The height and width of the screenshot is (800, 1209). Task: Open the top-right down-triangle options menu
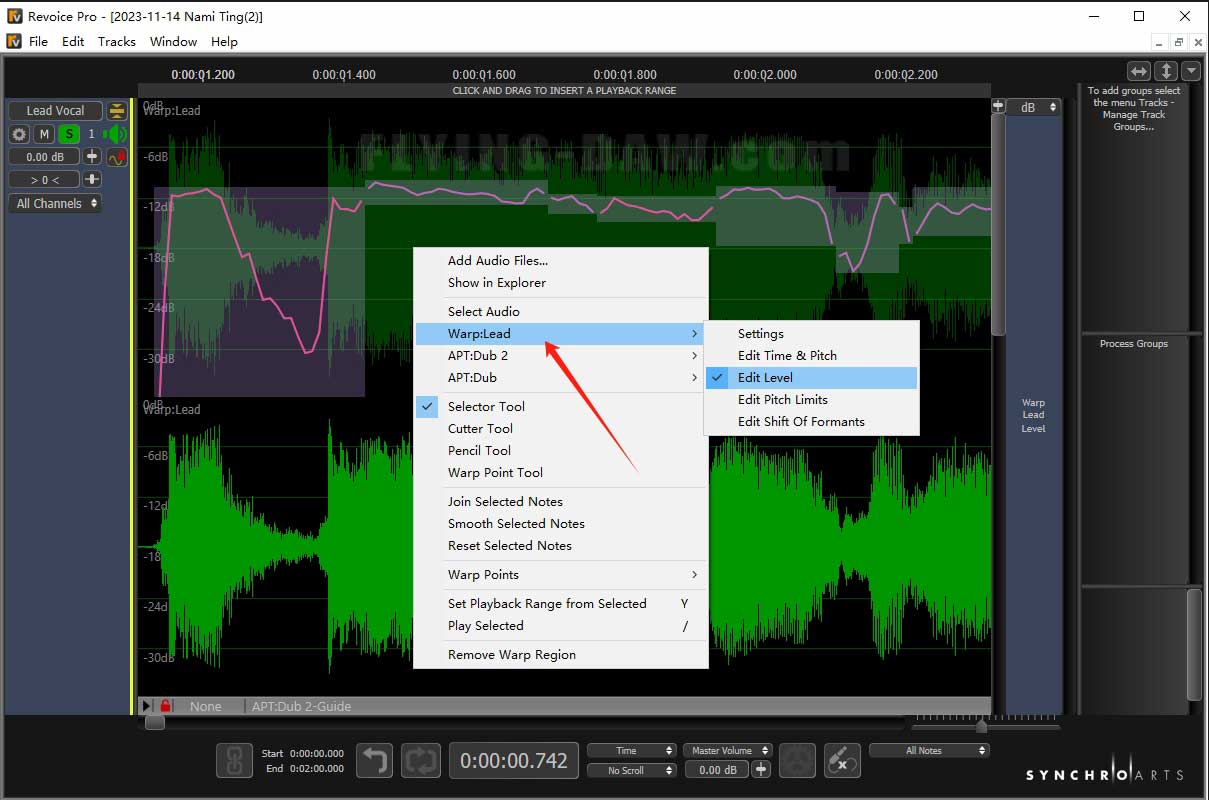(x=1191, y=71)
